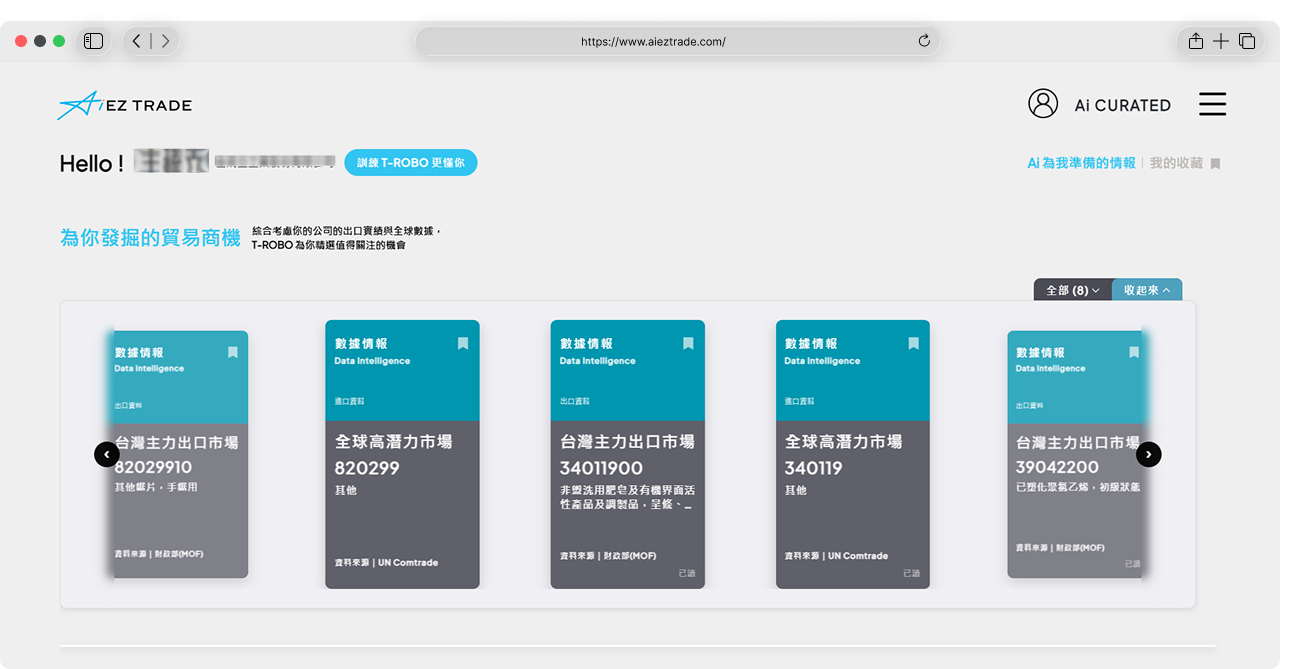
Task: Click the AiEZ Trade logo
Action: [x=125, y=105]
